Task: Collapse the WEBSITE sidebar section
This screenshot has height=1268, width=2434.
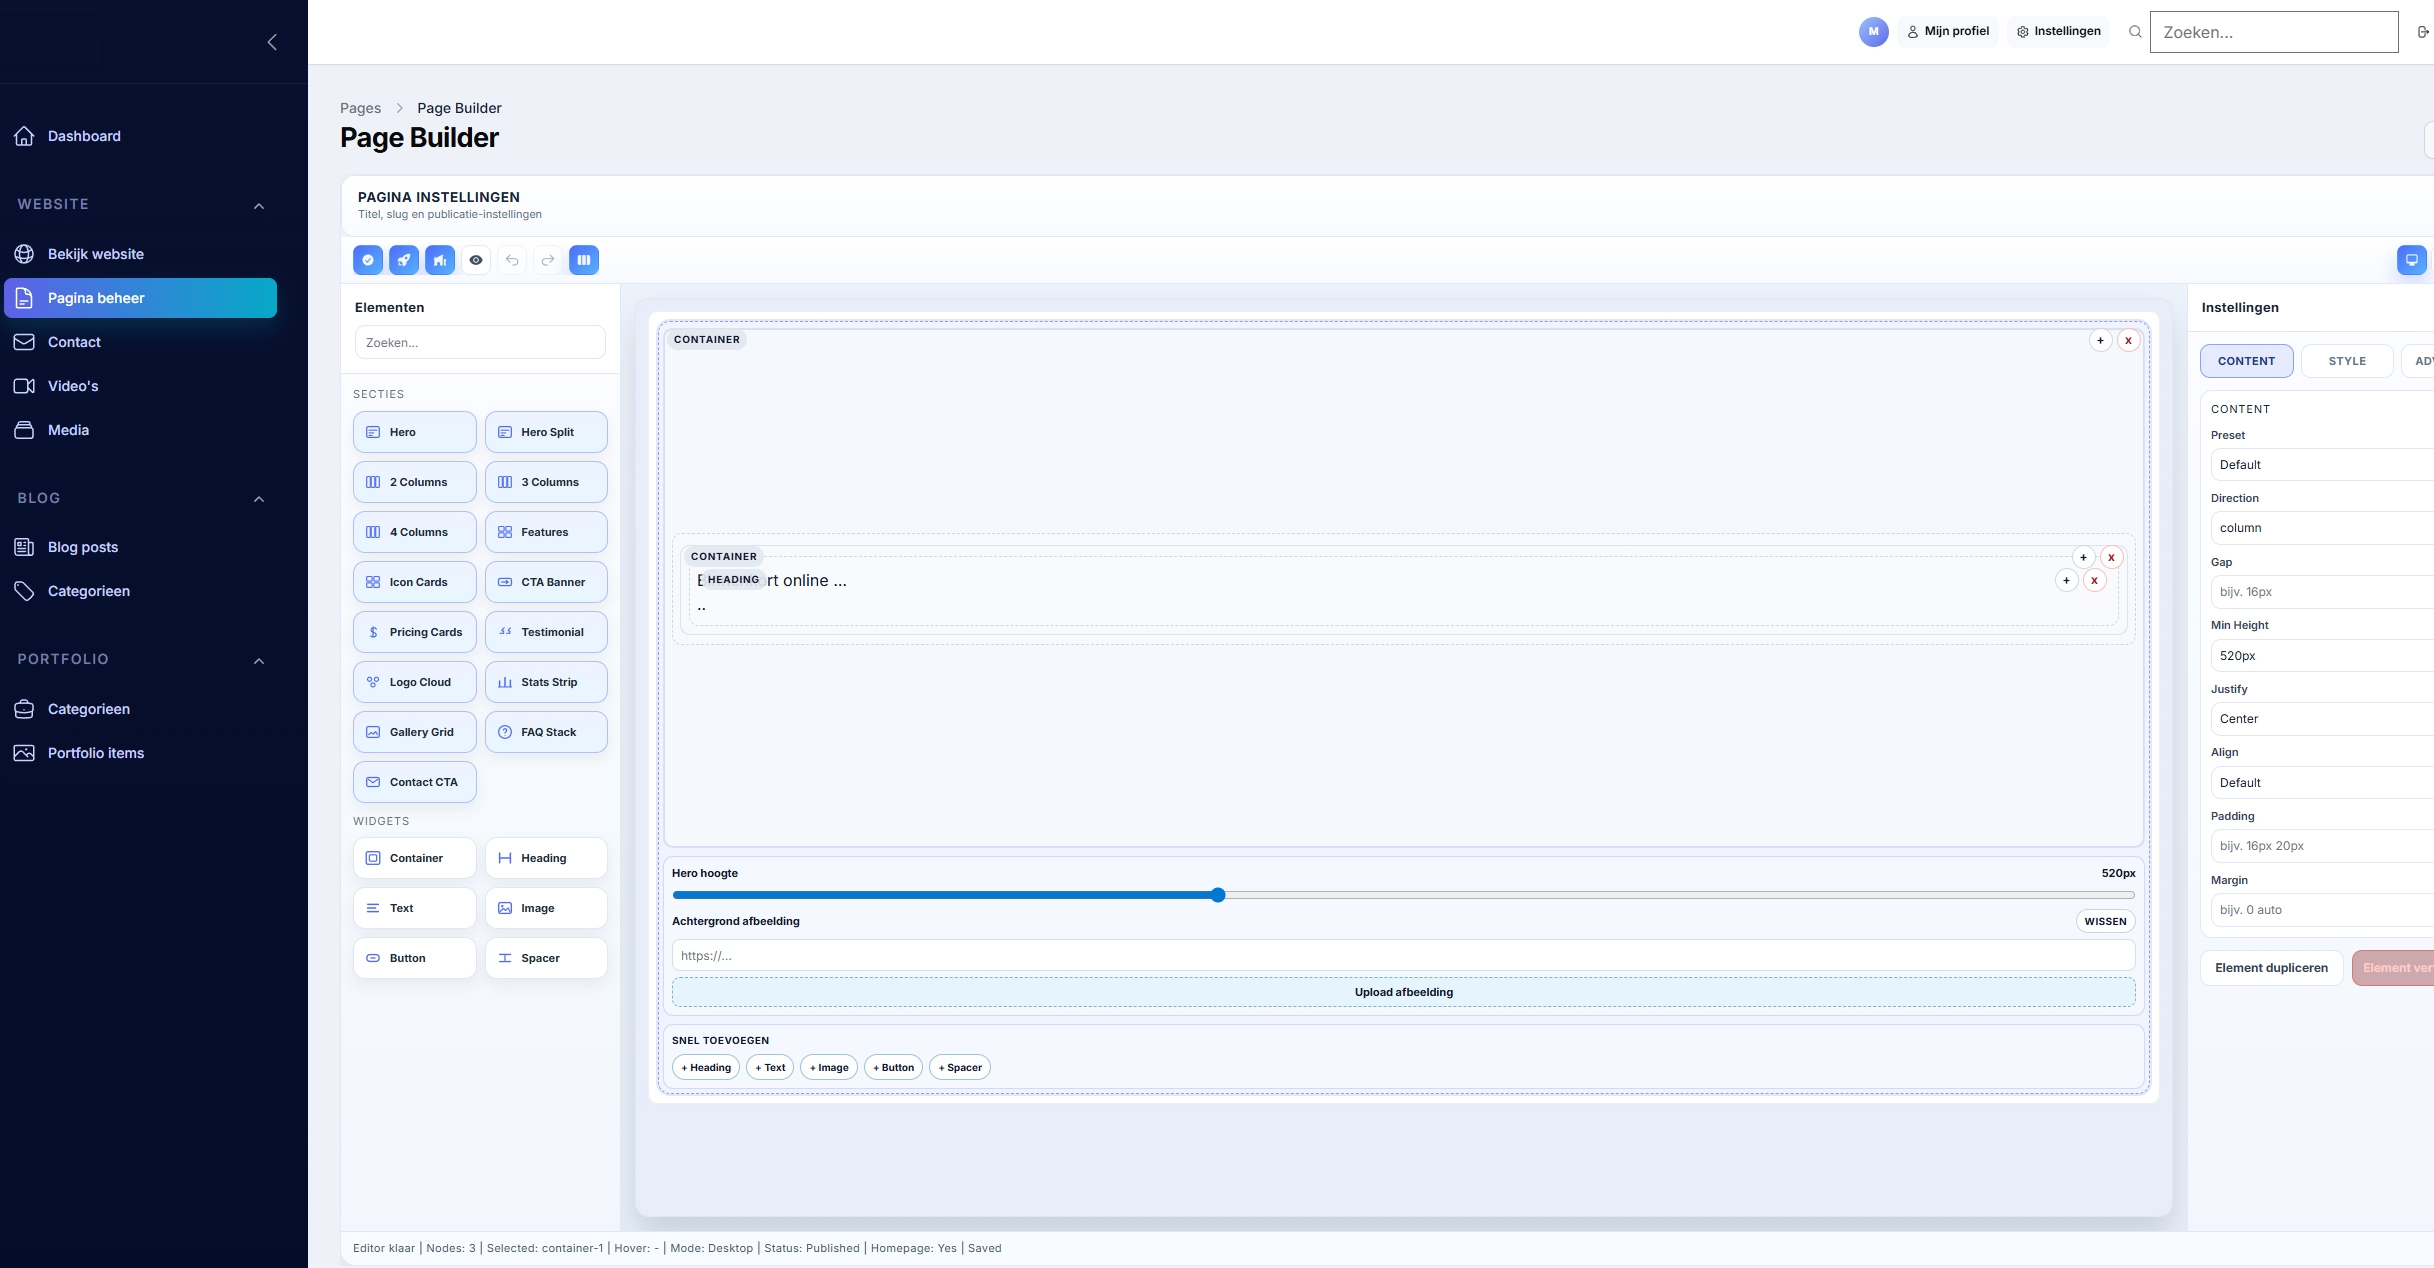Action: click(259, 205)
